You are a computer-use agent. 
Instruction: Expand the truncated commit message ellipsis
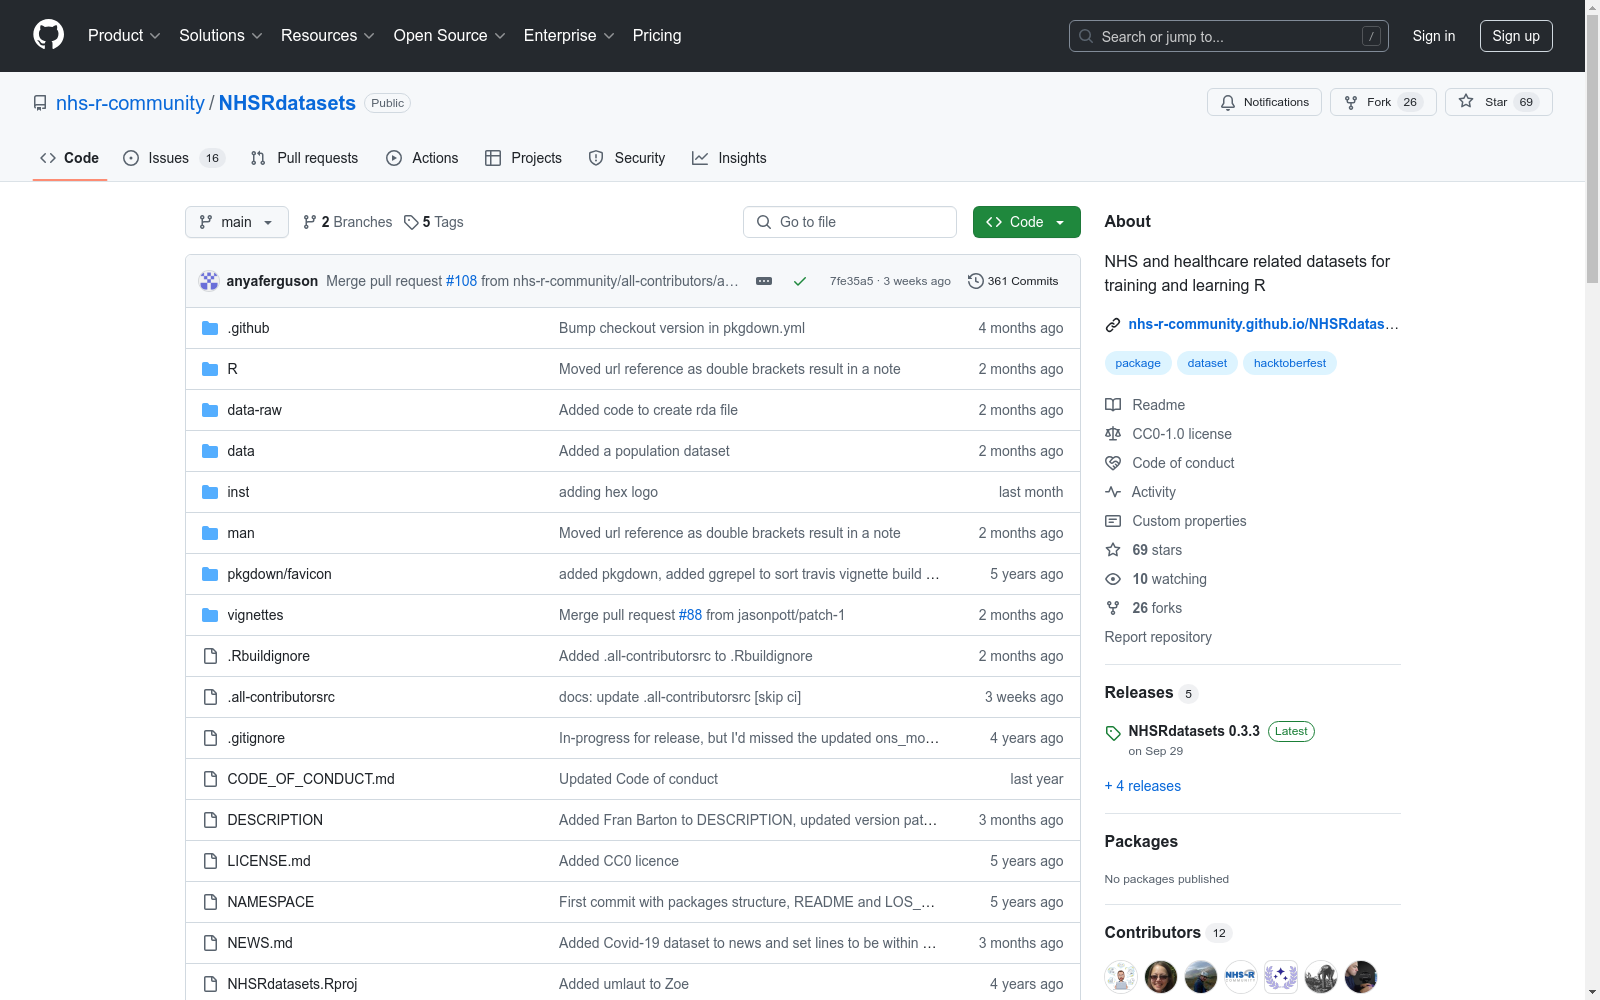(764, 281)
